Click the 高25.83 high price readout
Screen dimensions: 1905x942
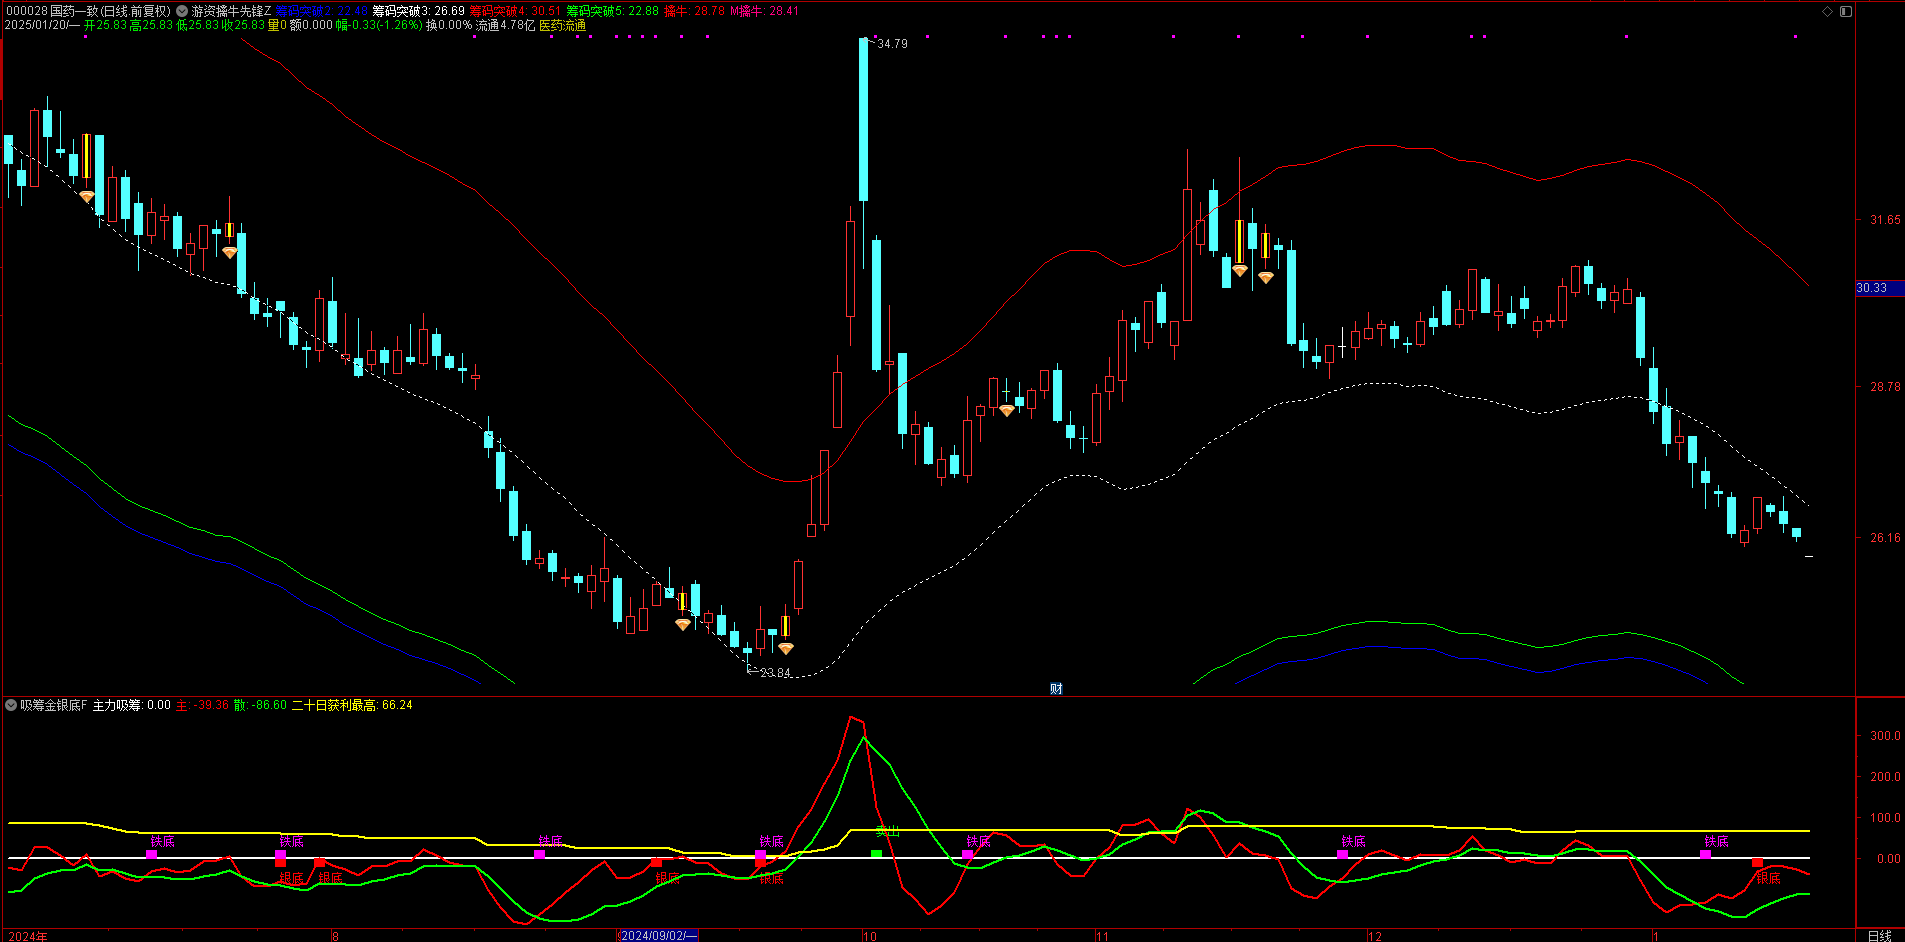151,25
